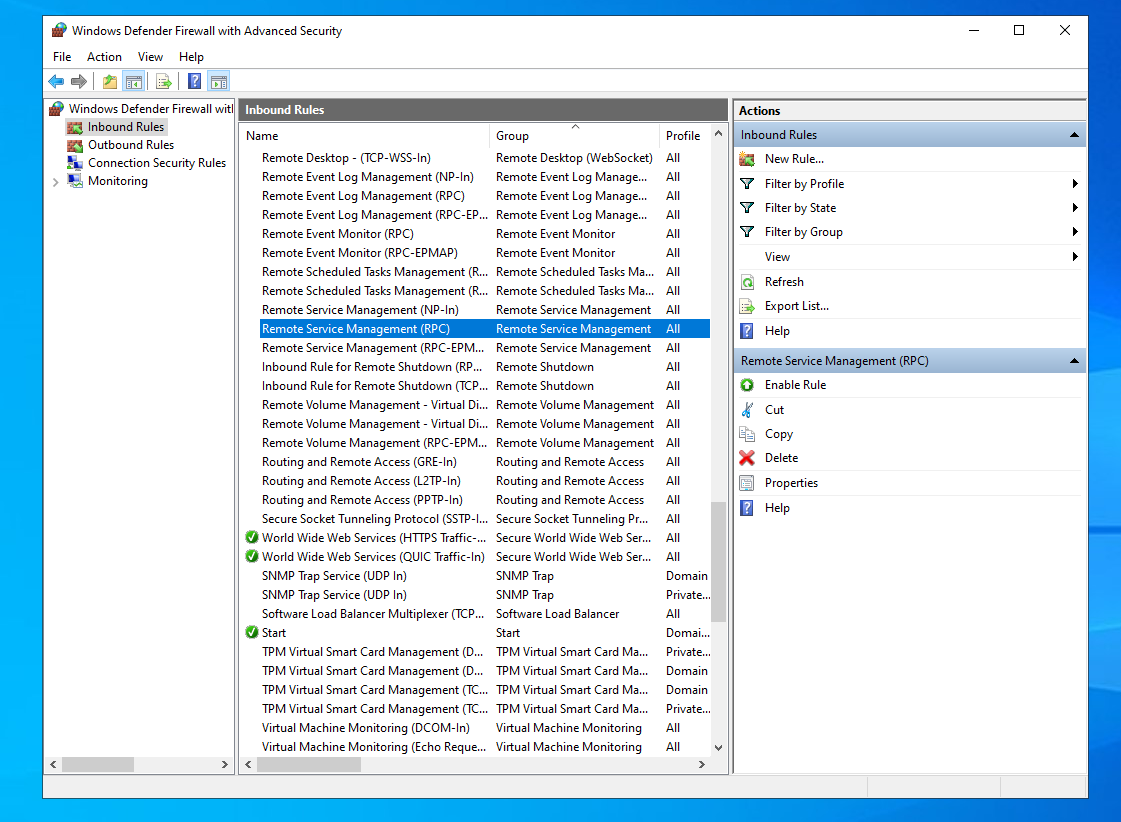Click Help icon under Remote Service Management section
The height and width of the screenshot is (822, 1121).
[747, 508]
